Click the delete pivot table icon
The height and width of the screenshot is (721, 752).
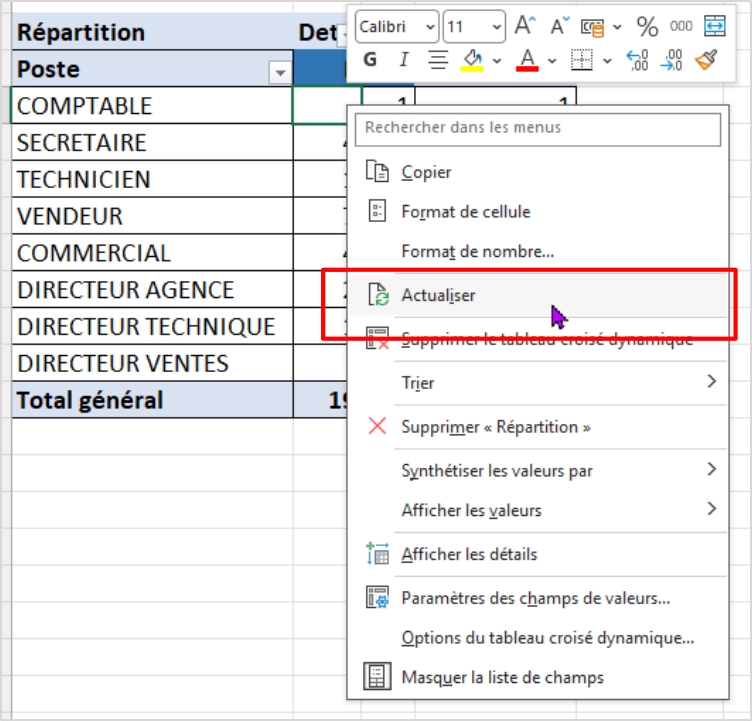pos(377,338)
